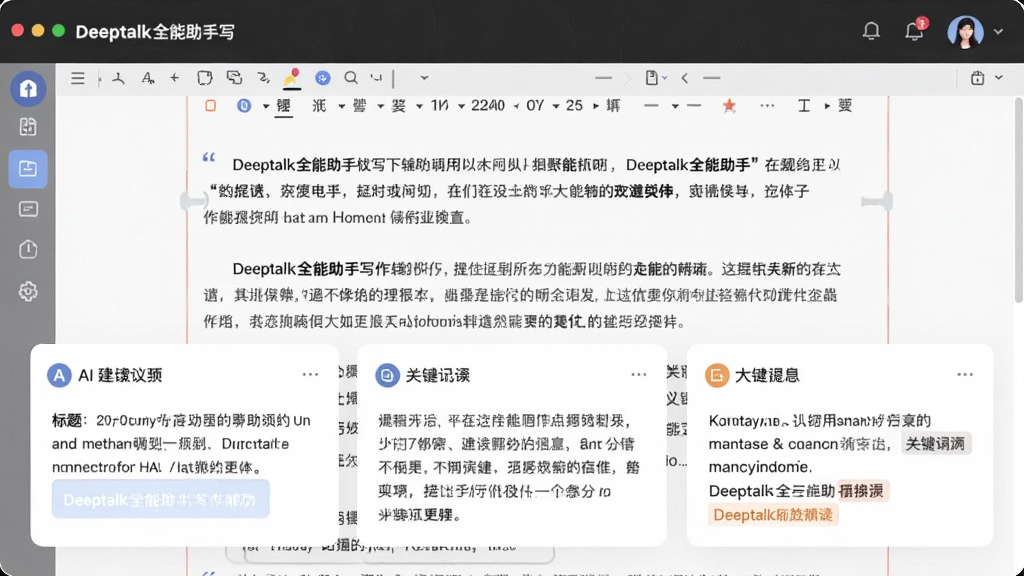Open the 大键 card's three-dot menu
This screenshot has width=1024, height=576.
coord(965,375)
